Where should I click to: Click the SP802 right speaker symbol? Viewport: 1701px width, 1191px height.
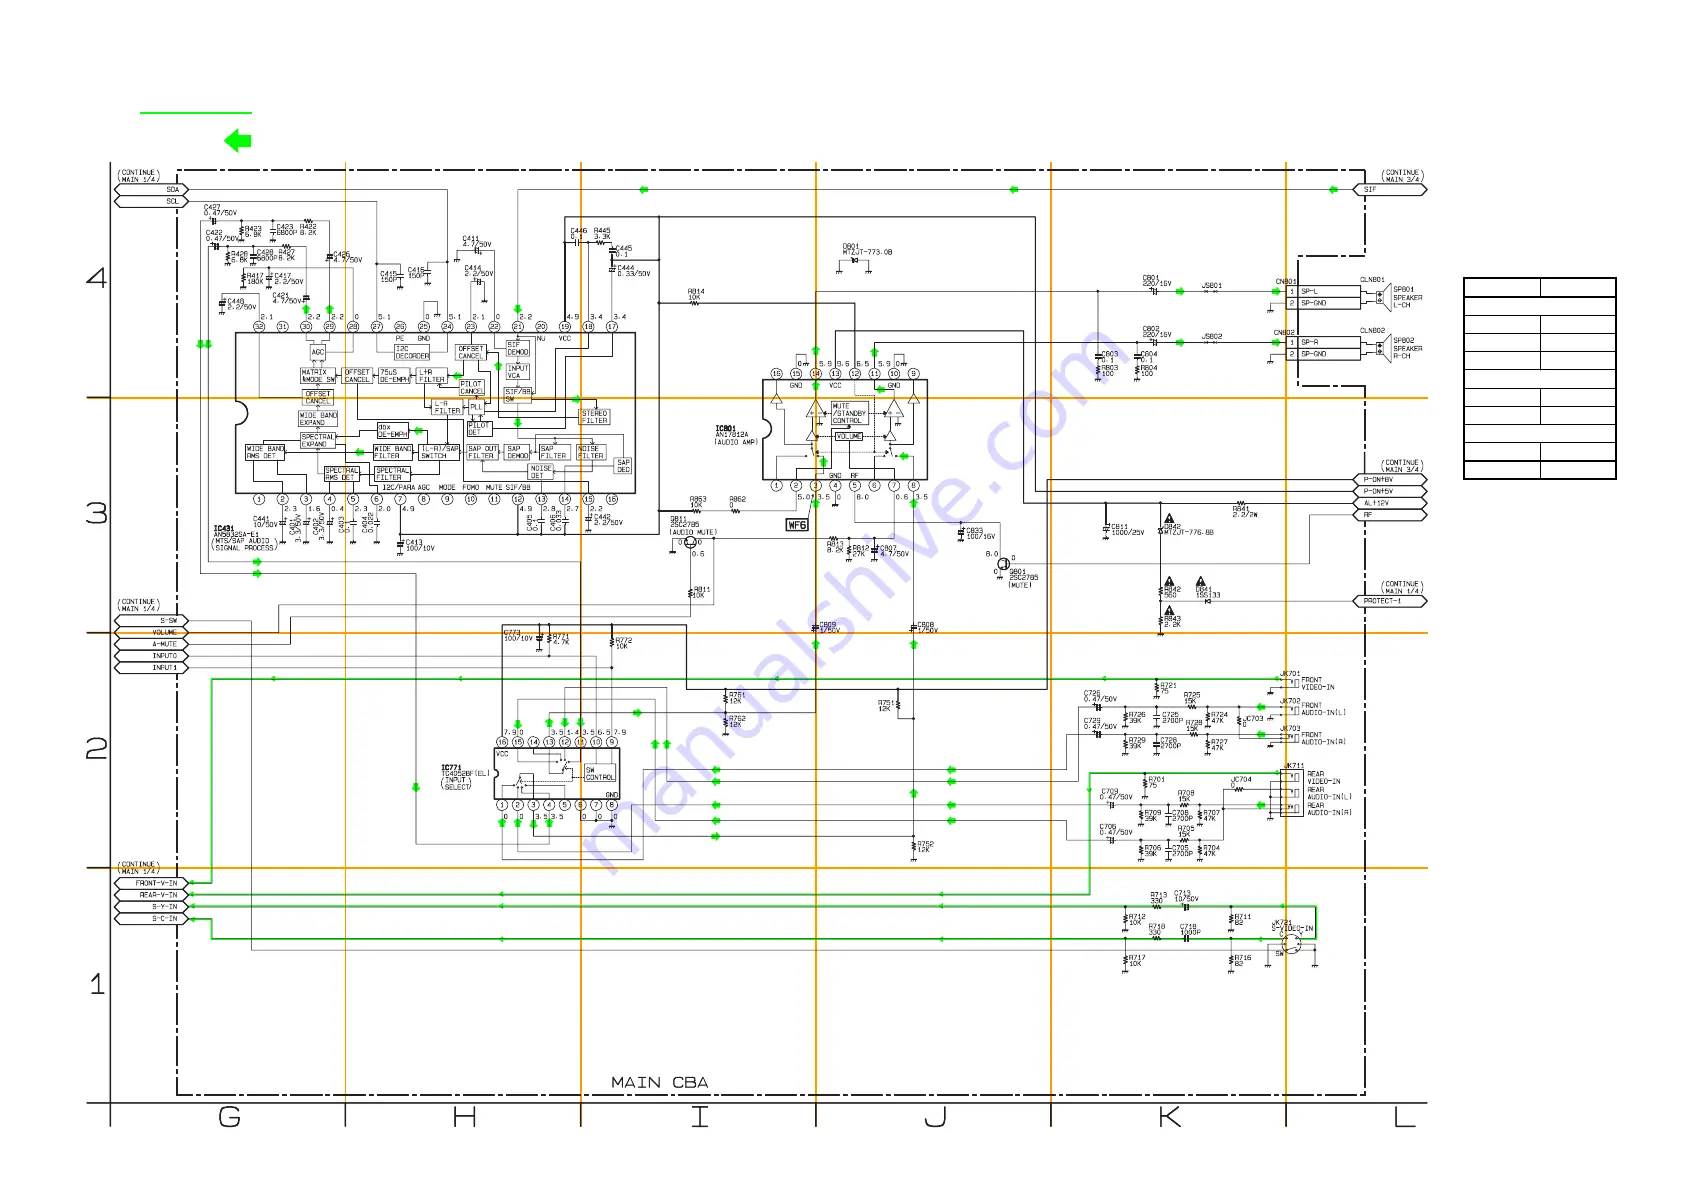[1383, 348]
